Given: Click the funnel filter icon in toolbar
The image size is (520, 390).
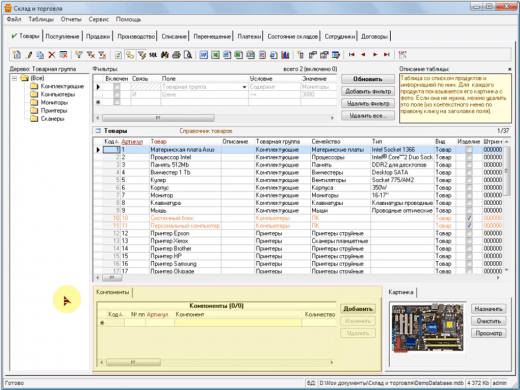Looking at the screenshot, I should pyautogui.click(x=79, y=55).
